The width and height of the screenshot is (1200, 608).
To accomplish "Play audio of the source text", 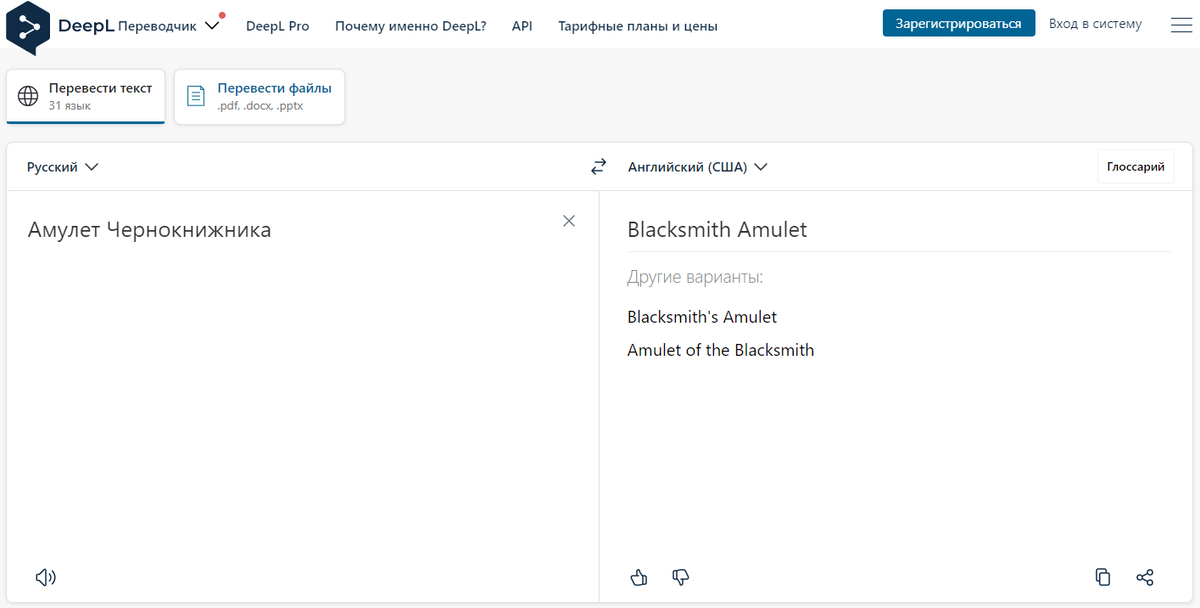I will [45, 577].
